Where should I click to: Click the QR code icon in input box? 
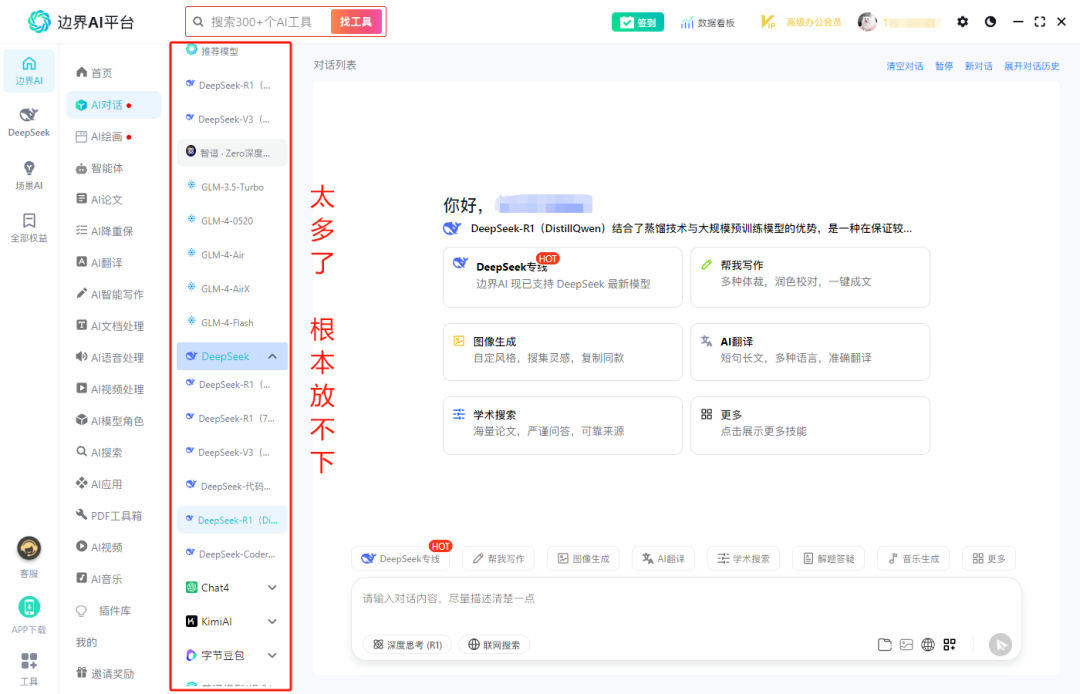[950, 645]
